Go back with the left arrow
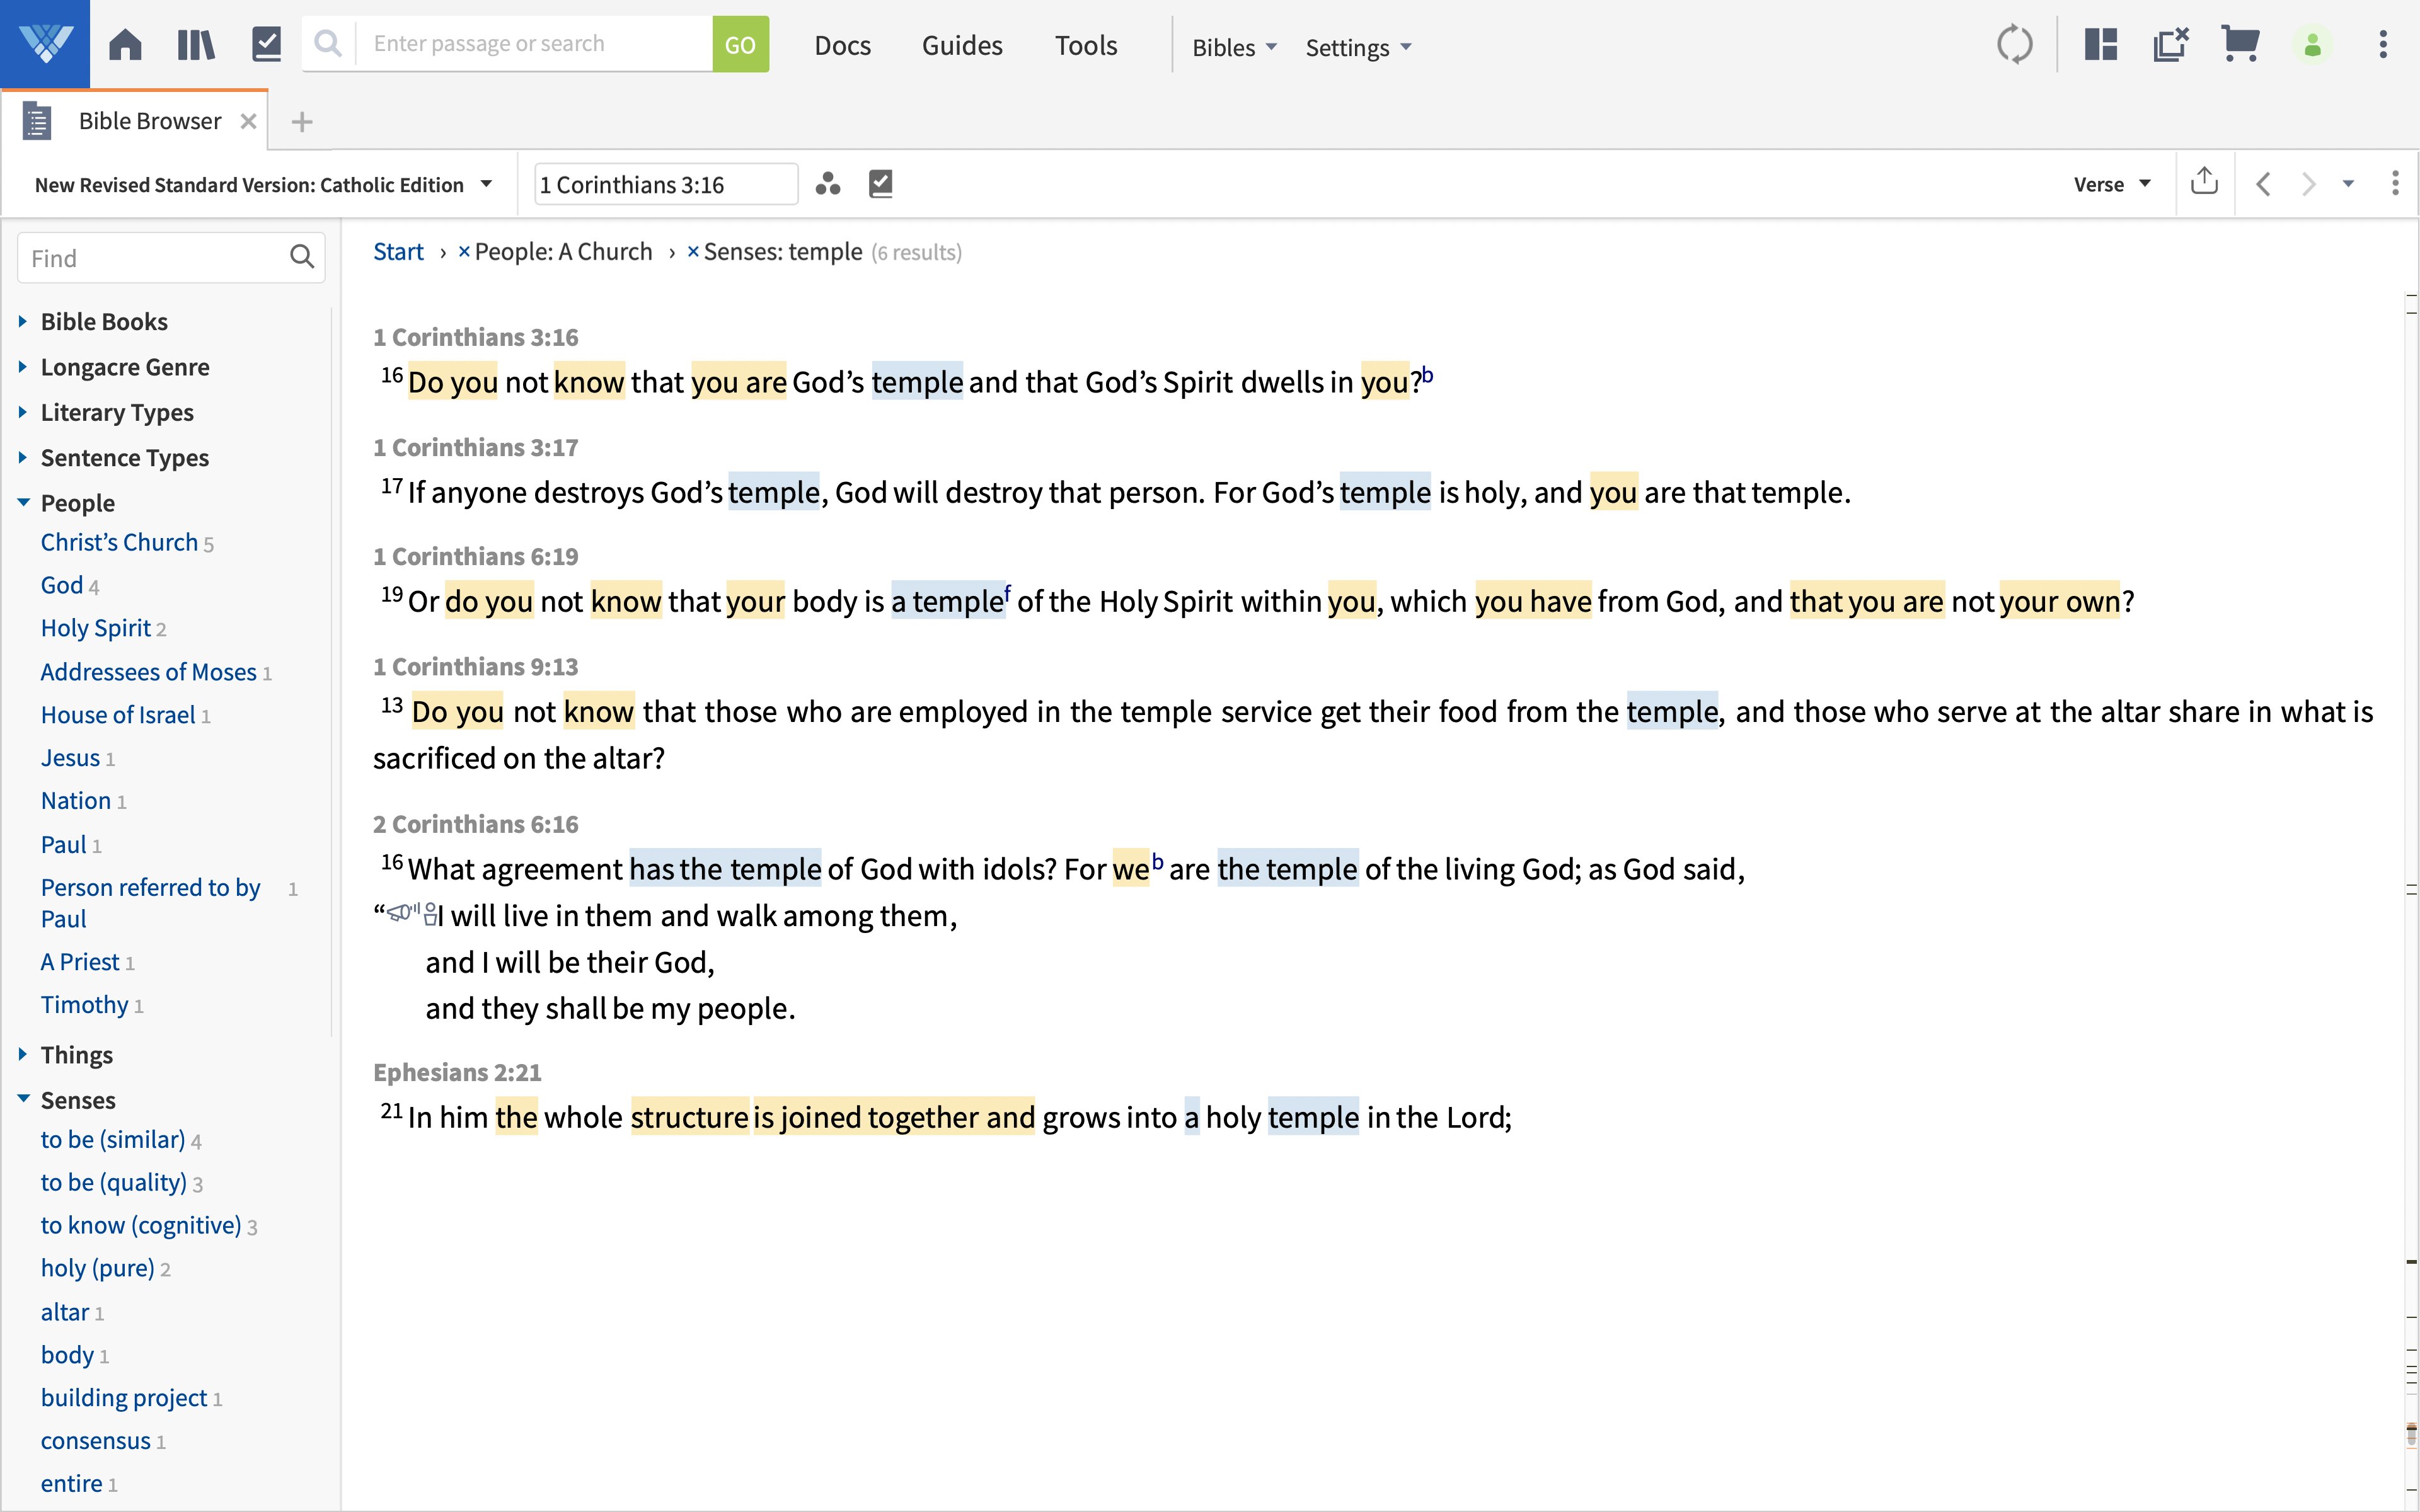Screen dimensions: 2420x1512 tap(2264, 184)
